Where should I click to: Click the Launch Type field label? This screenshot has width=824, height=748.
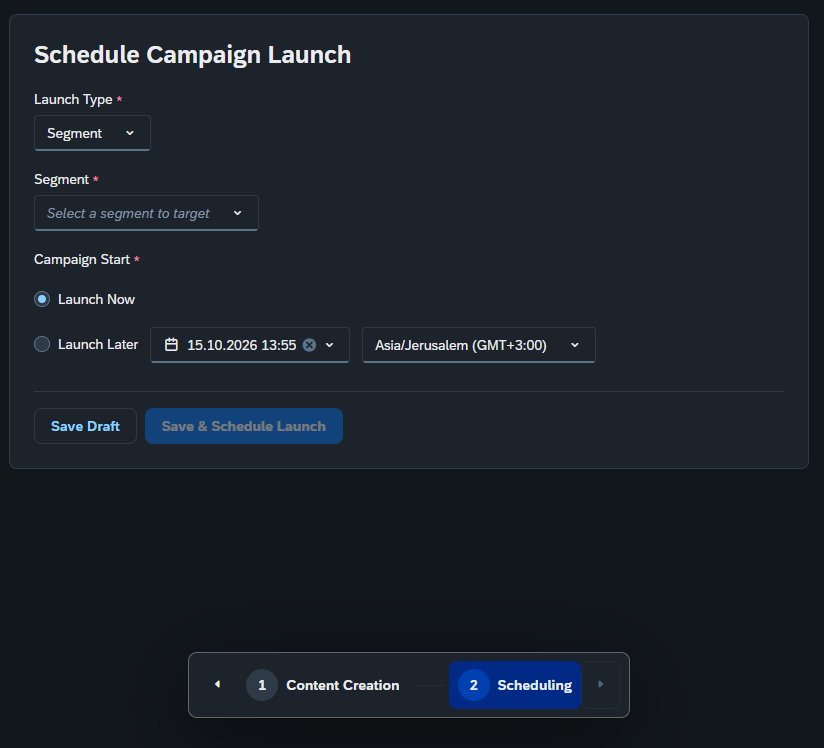pyautogui.click(x=73, y=99)
